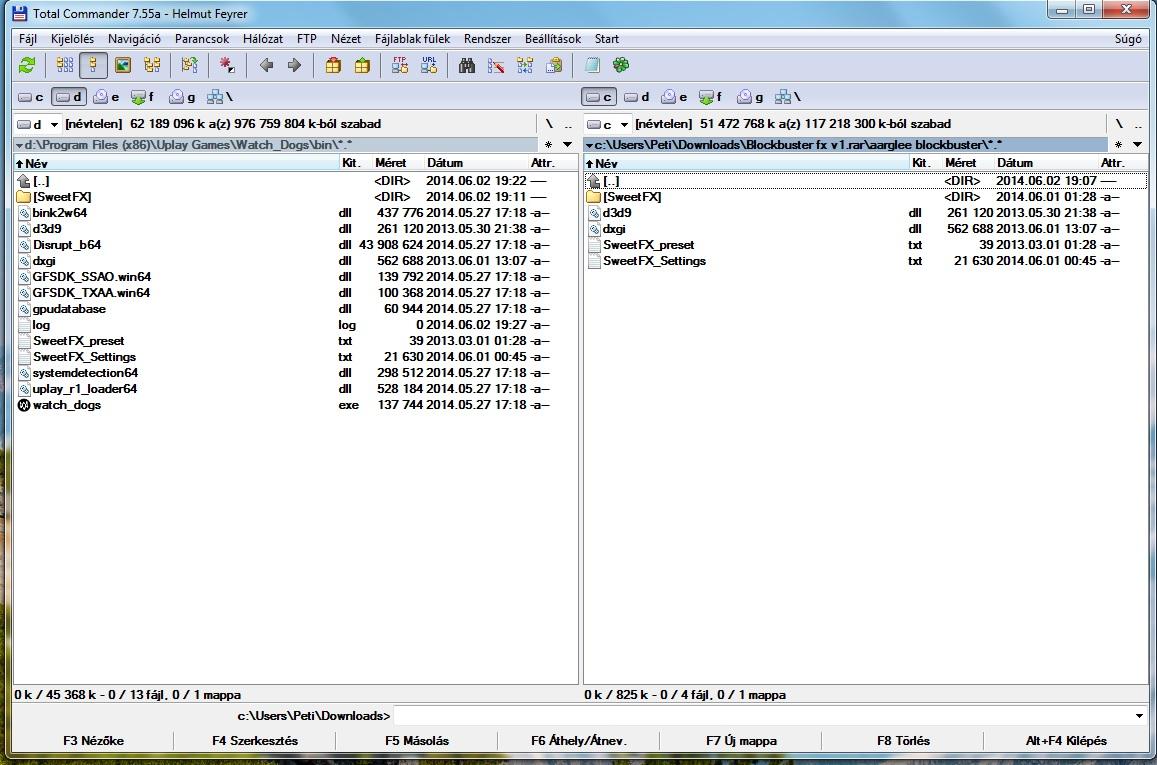Go up using the right panel '..' button
Image resolution: width=1157 pixels, height=765 pixels.
coord(1138,124)
